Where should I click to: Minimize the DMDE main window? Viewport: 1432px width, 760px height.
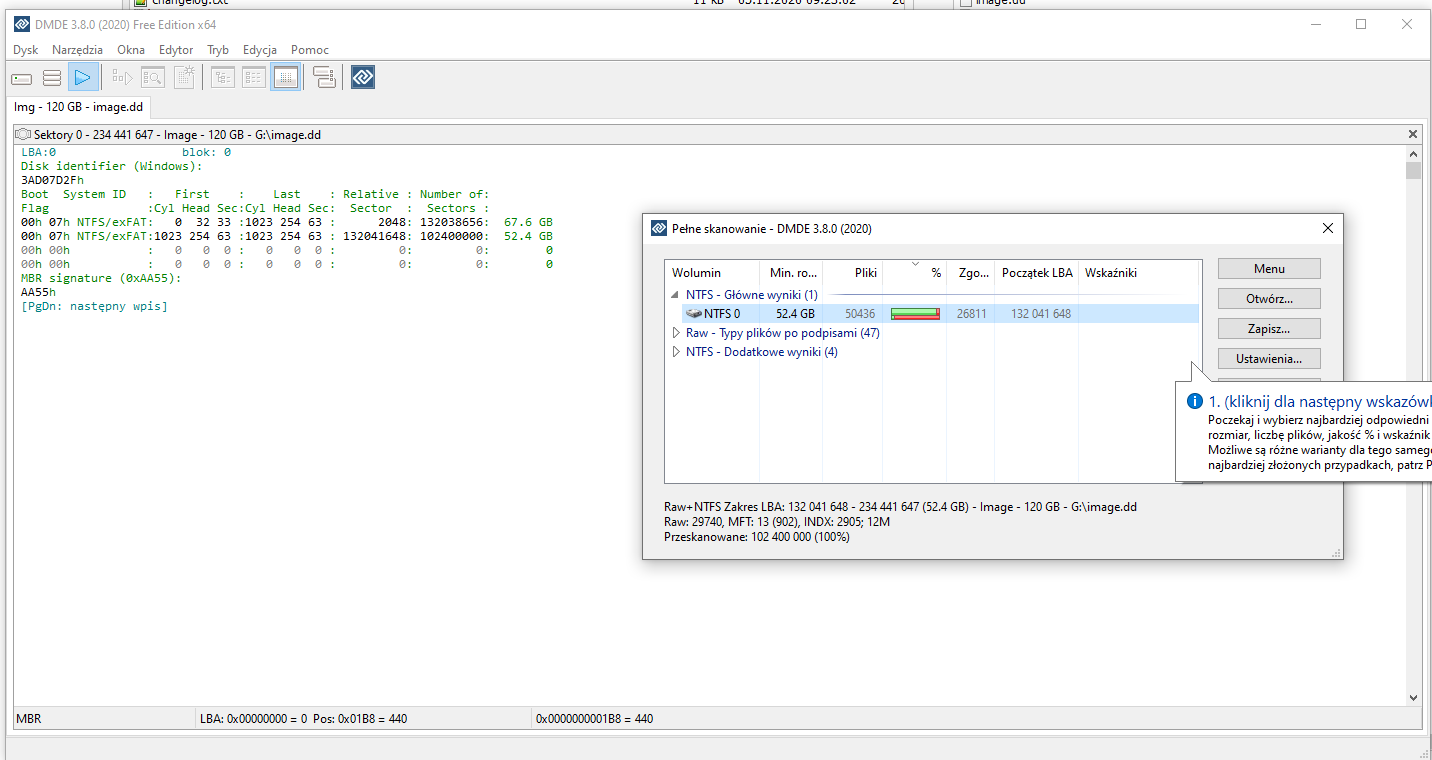pyautogui.click(x=1315, y=24)
